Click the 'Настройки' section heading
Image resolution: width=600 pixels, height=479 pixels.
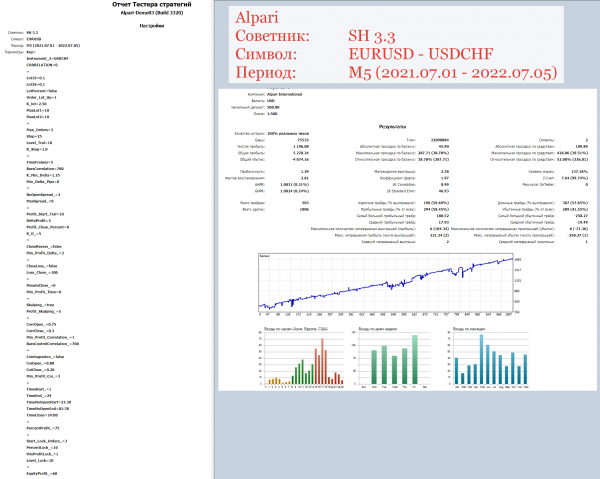pyautogui.click(x=152, y=26)
